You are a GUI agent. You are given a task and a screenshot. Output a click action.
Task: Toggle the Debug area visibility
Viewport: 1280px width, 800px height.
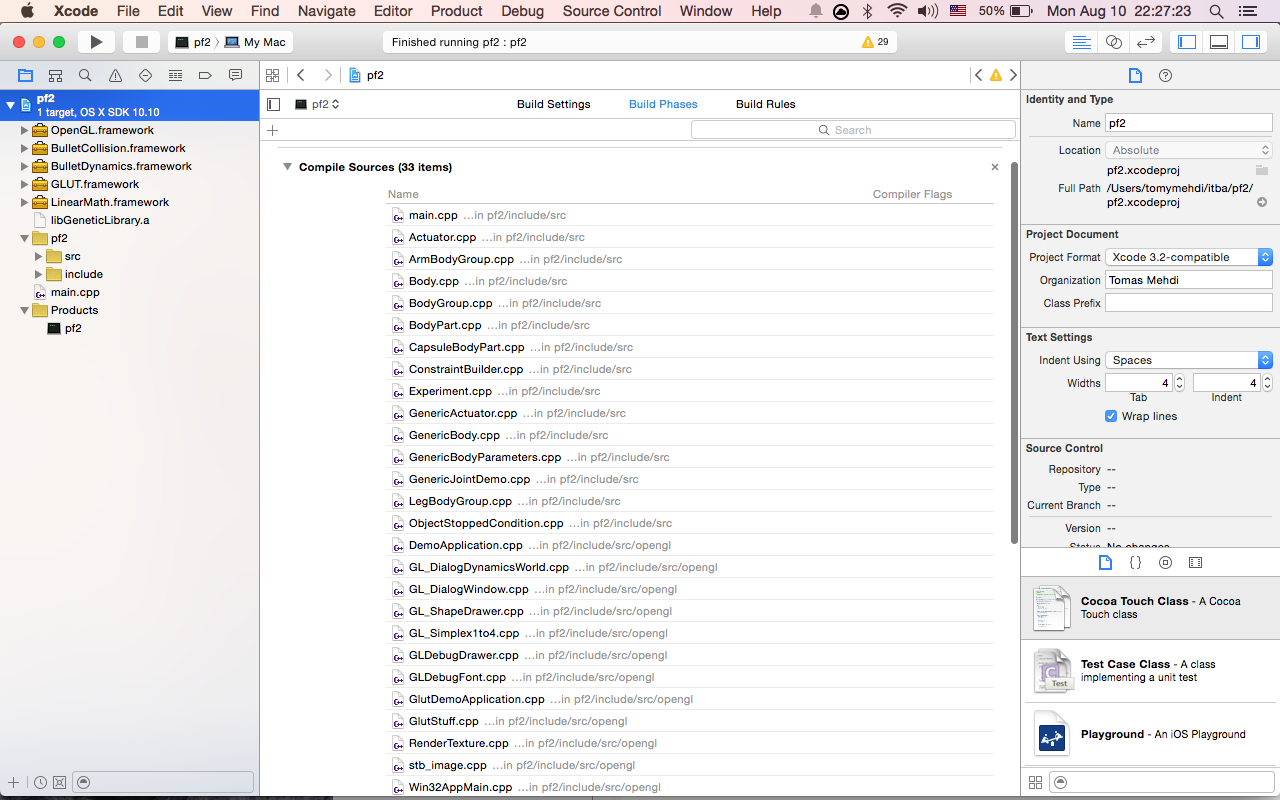[1219, 42]
